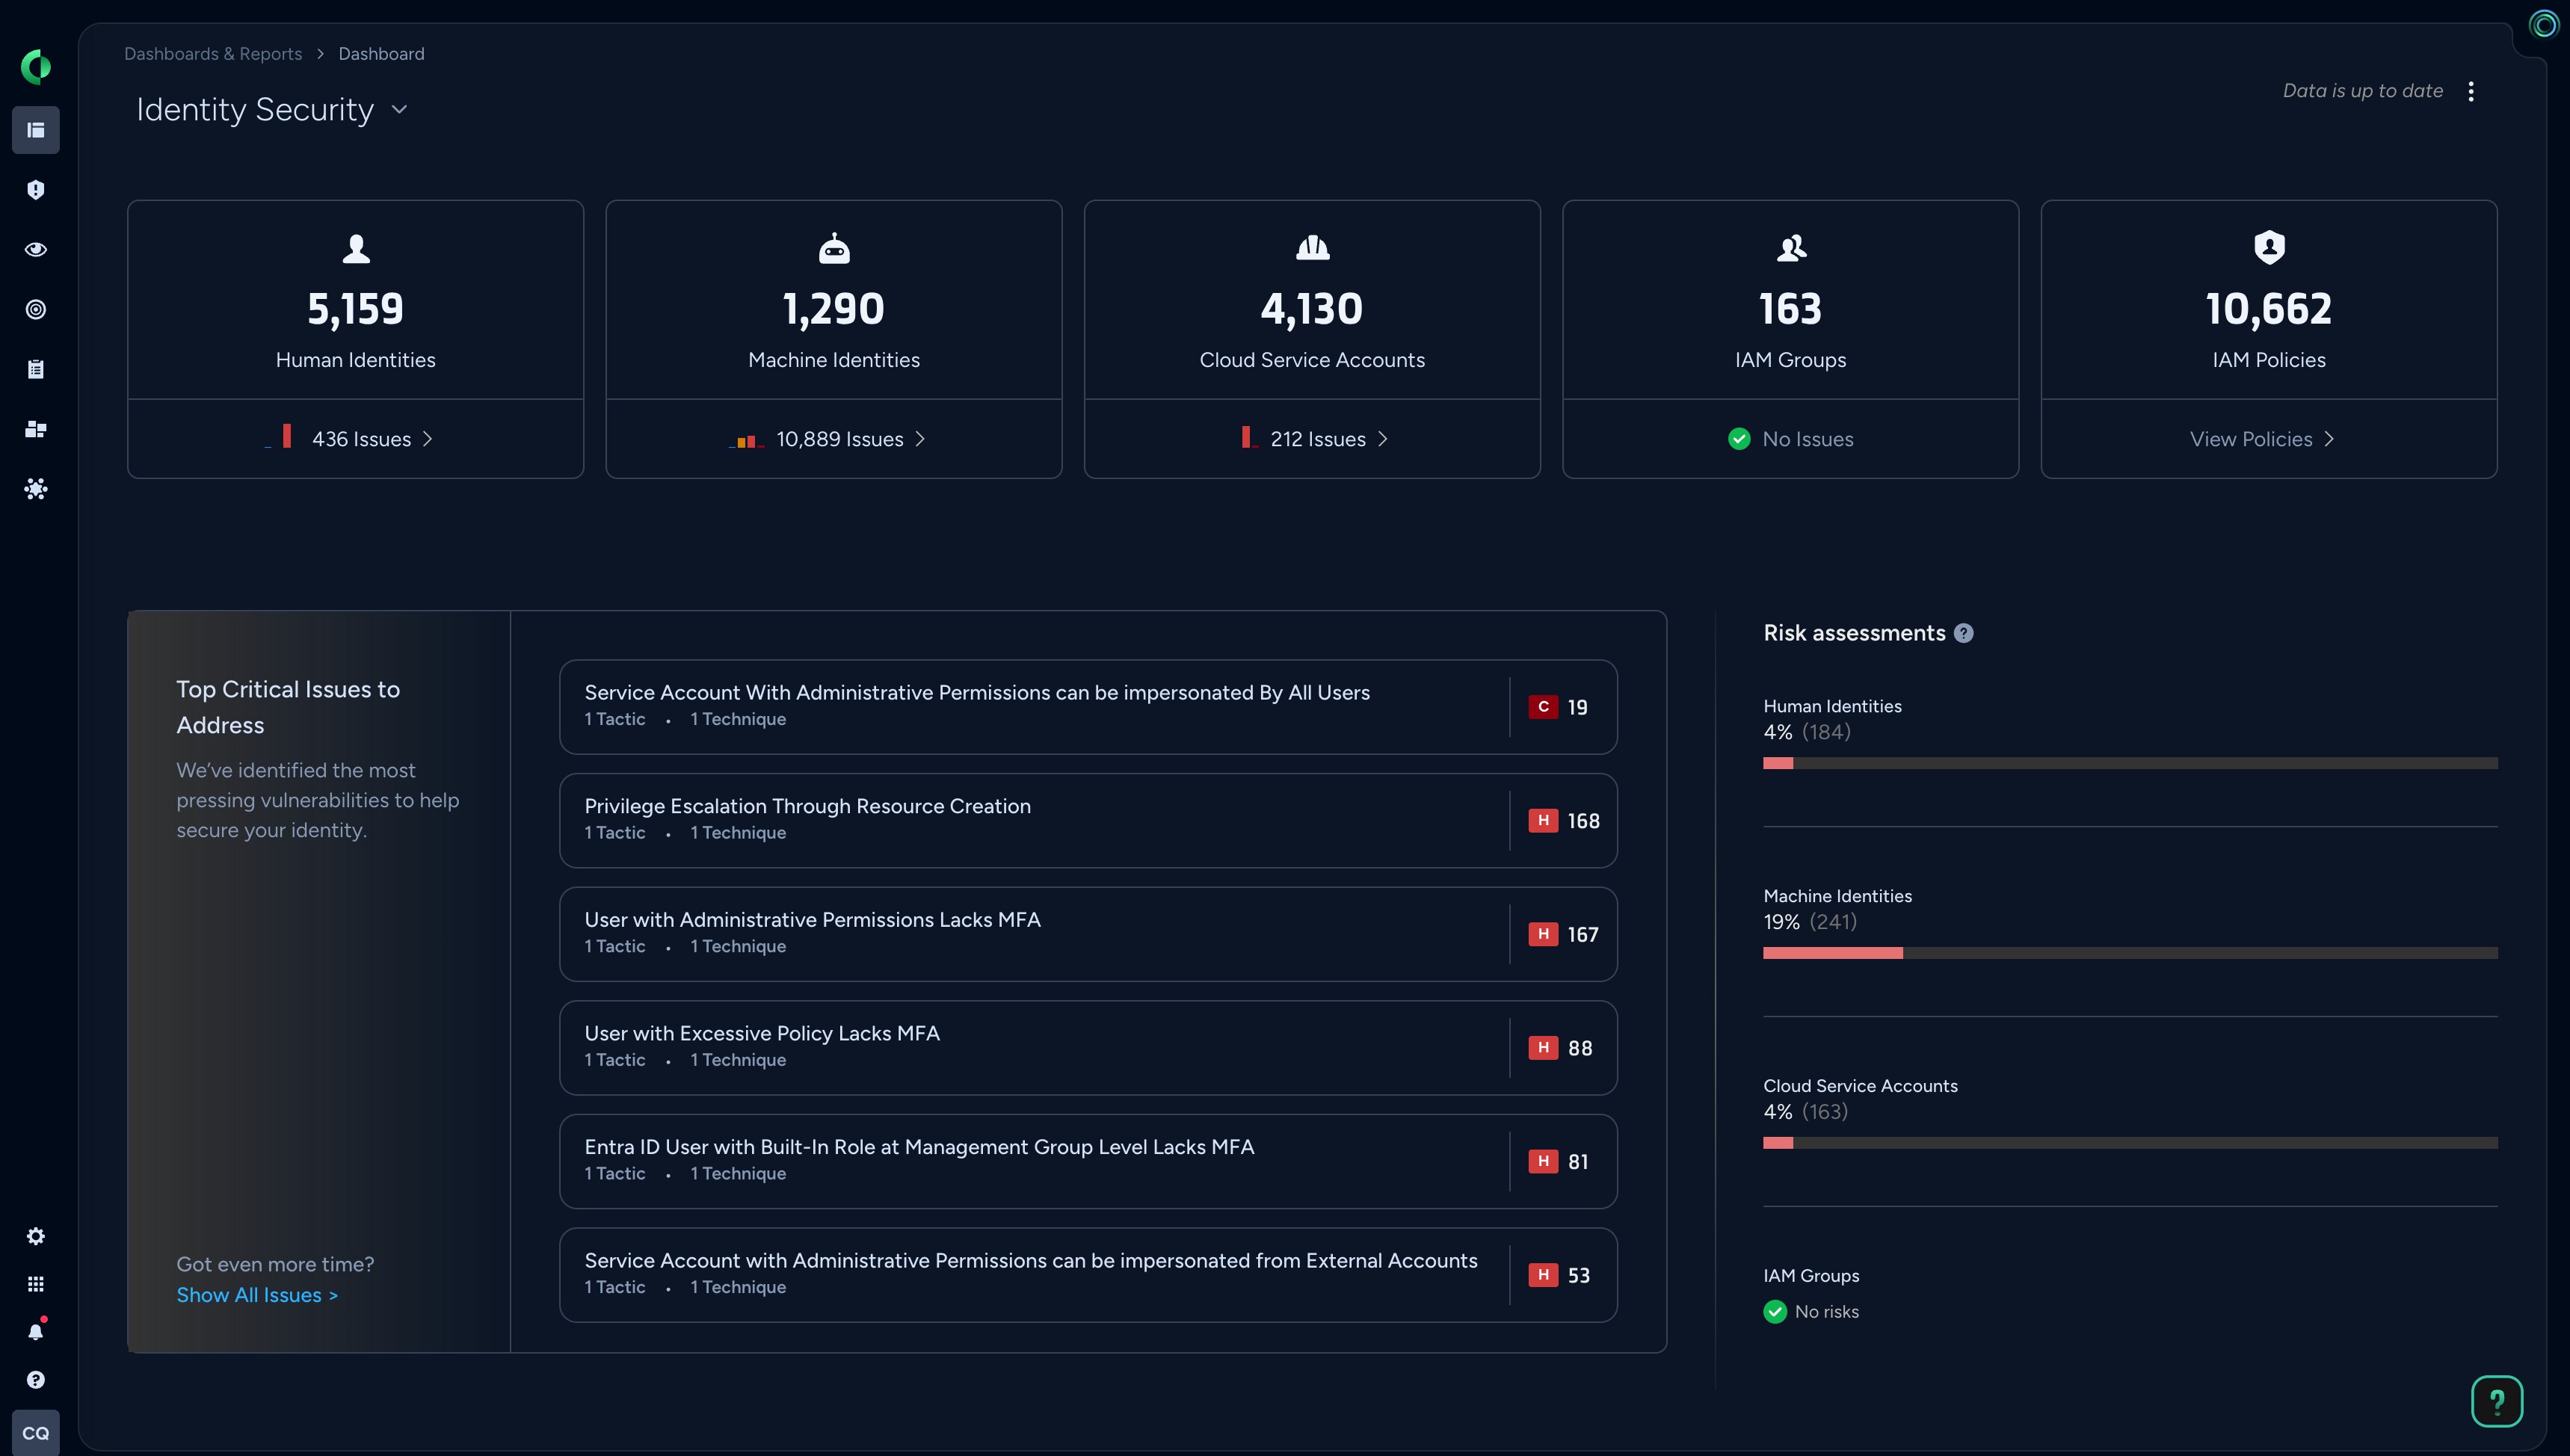Open the graph cluster icon in the sidebar
Viewport: 2570px width, 1456px height.
tap(36, 488)
